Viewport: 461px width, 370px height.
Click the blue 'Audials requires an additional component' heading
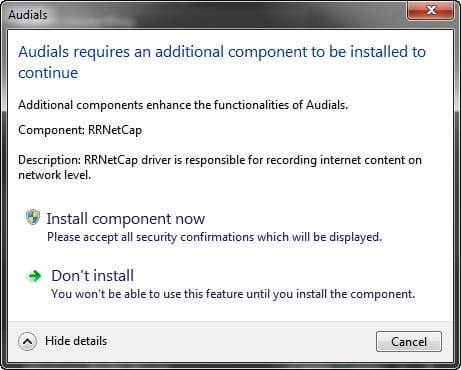pos(222,62)
